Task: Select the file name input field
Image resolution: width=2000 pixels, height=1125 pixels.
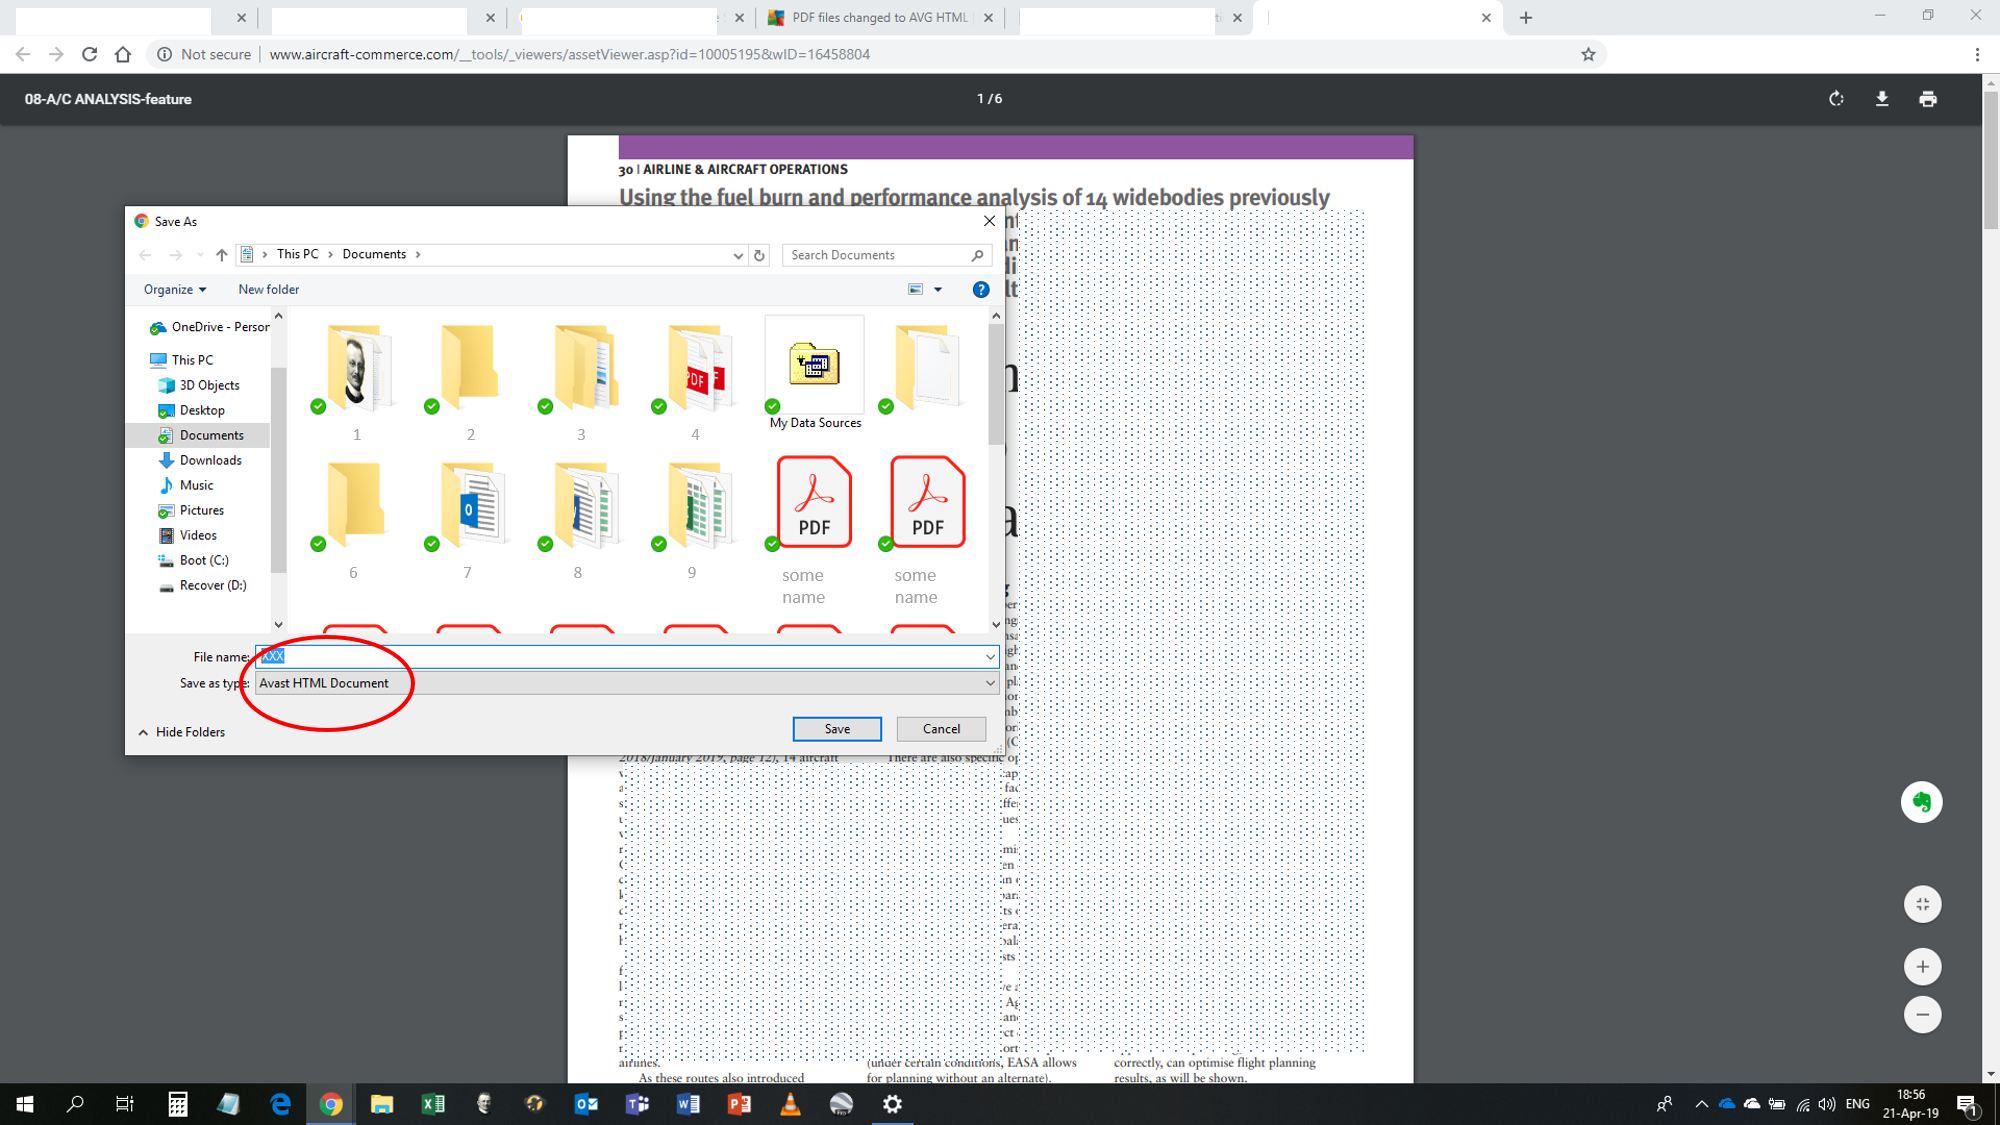Action: pos(600,656)
